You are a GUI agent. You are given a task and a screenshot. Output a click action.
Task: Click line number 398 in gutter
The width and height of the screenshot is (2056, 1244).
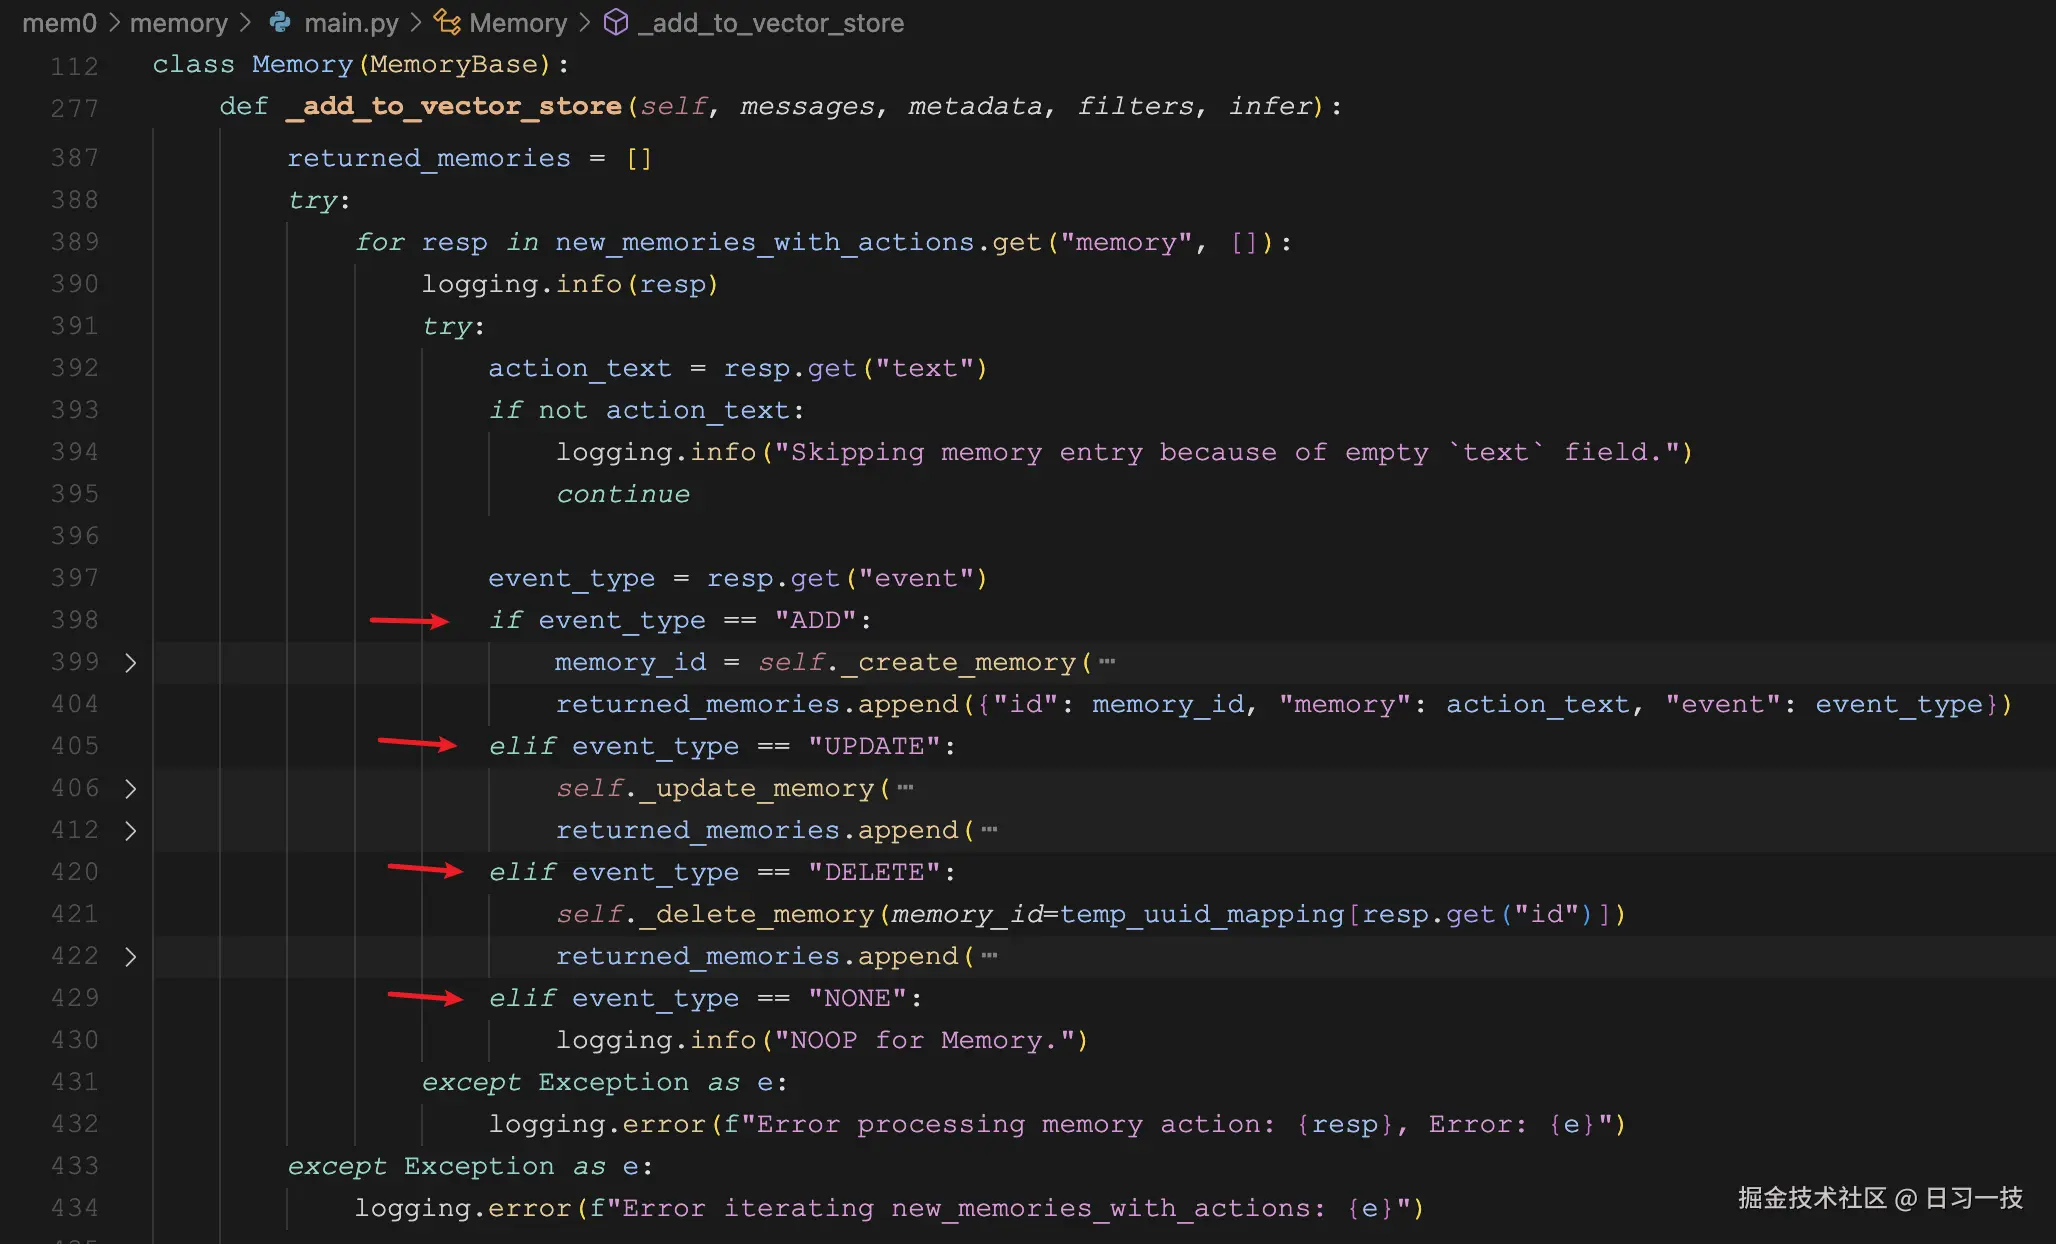click(x=75, y=620)
